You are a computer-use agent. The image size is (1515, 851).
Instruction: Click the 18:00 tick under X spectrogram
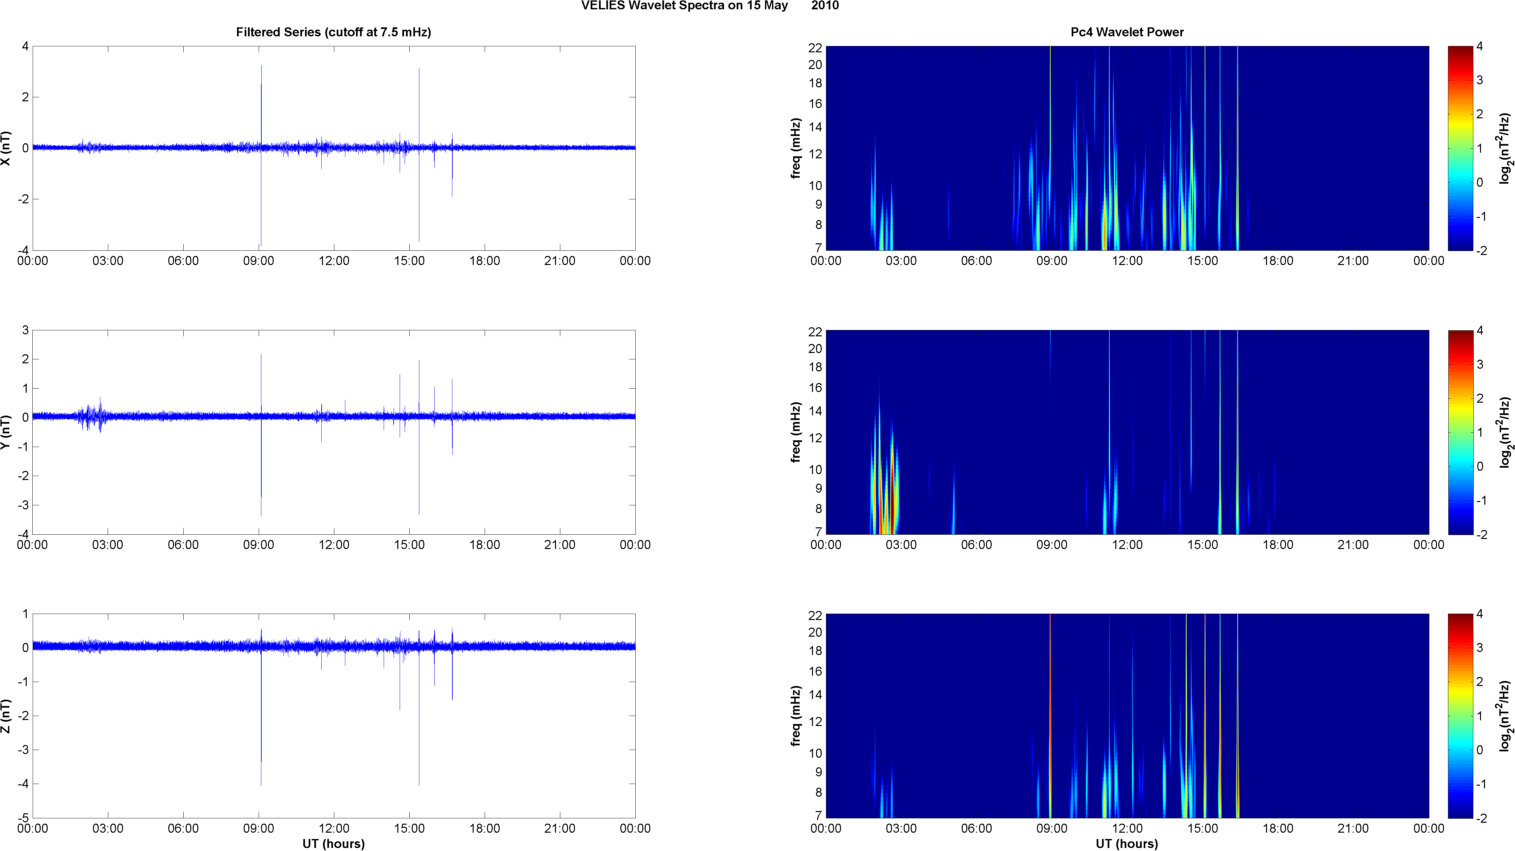pos(1278,261)
